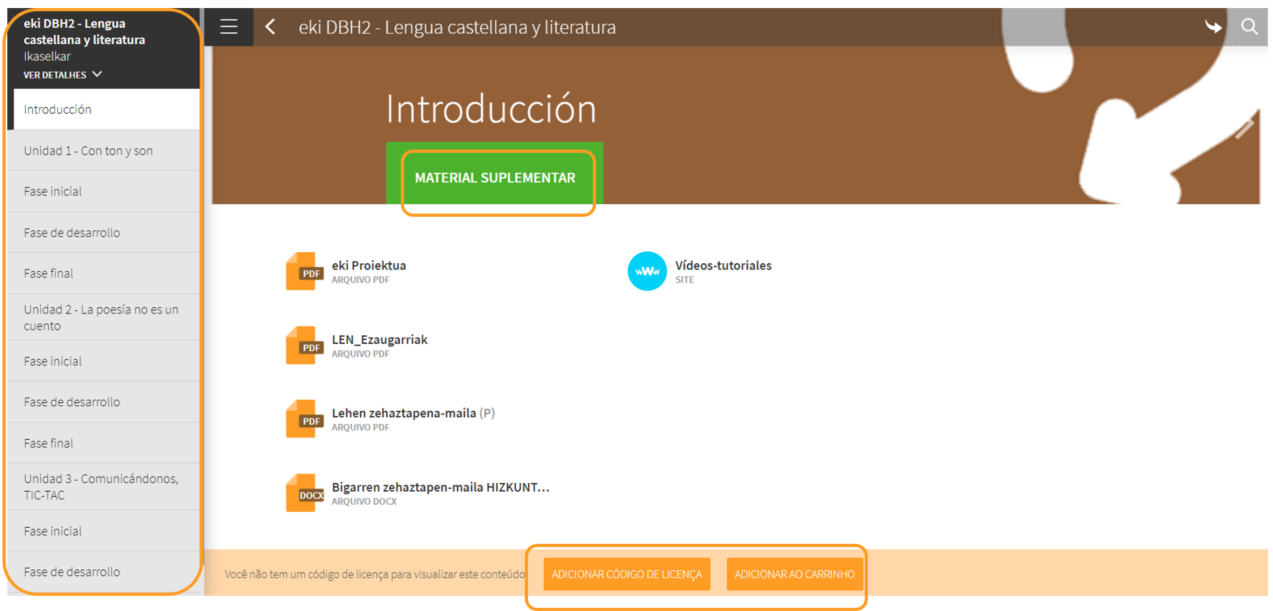Open the Bigarren zehaztapen-maila DOCX icon
This screenshot has width=1273, height=611.
tap(304, 494)
